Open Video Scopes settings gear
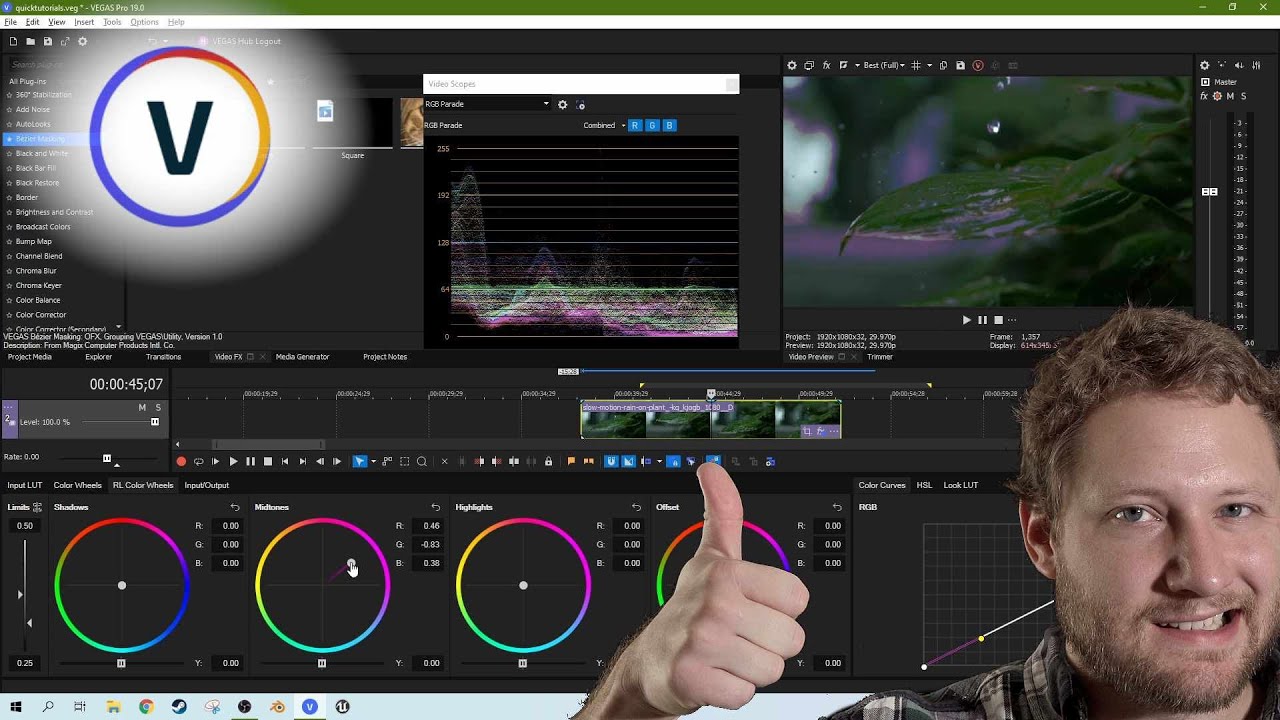Viewport: 1280px width, 720px height. pyautogui.click(x=562, y=104)
